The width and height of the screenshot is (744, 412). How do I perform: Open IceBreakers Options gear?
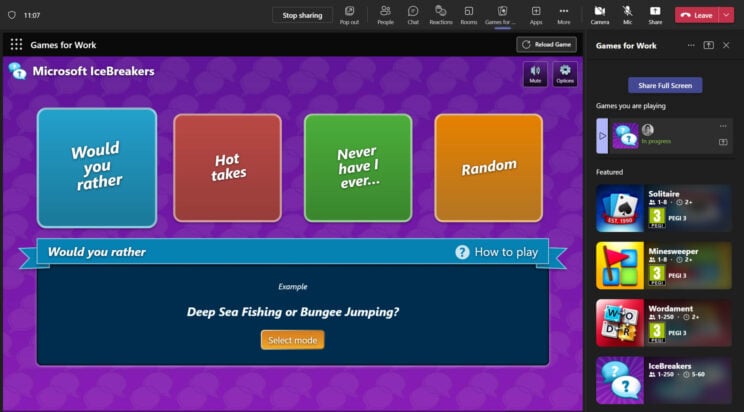click(565, 74)
